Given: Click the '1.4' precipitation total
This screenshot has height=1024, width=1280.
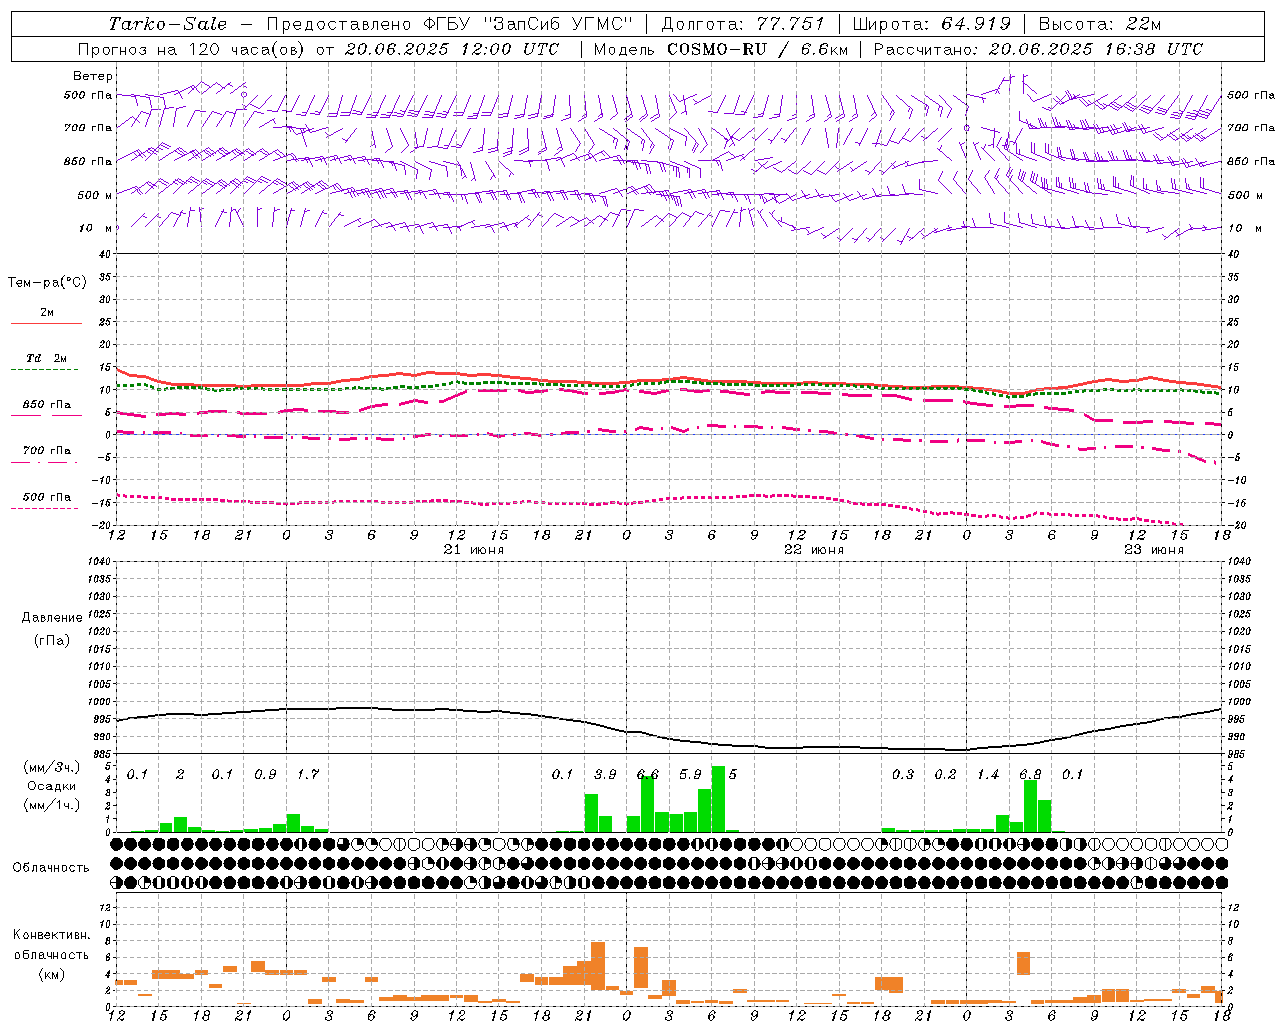Looking at the screenshot, I should tap(988, 775).
